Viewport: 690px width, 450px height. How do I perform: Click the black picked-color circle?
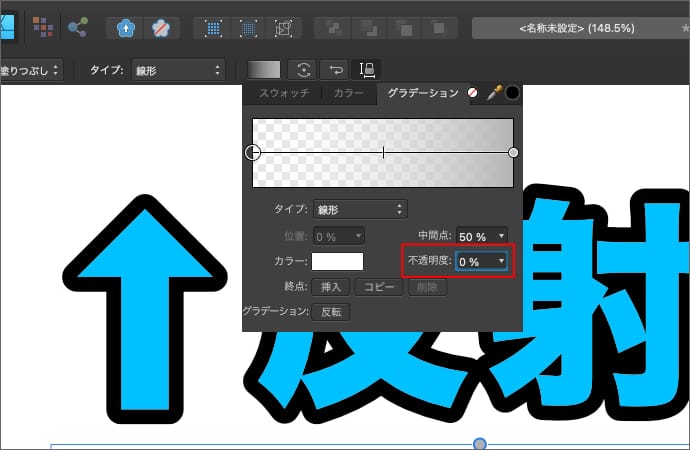click(512, 94)
